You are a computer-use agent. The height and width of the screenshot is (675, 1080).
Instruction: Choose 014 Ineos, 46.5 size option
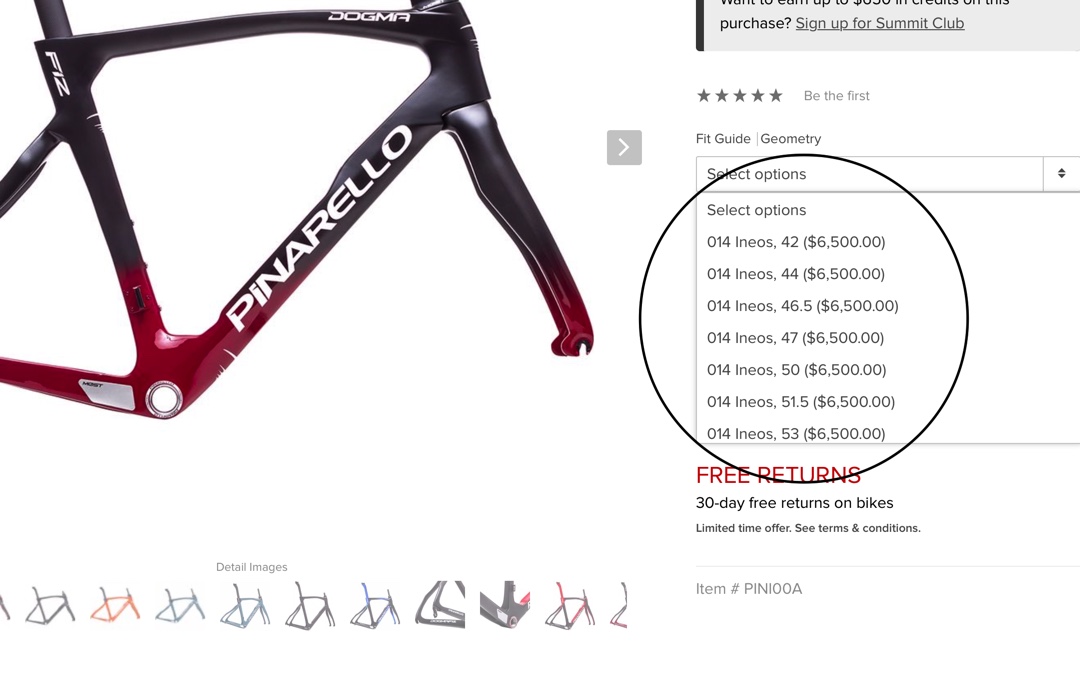[802, 306]
